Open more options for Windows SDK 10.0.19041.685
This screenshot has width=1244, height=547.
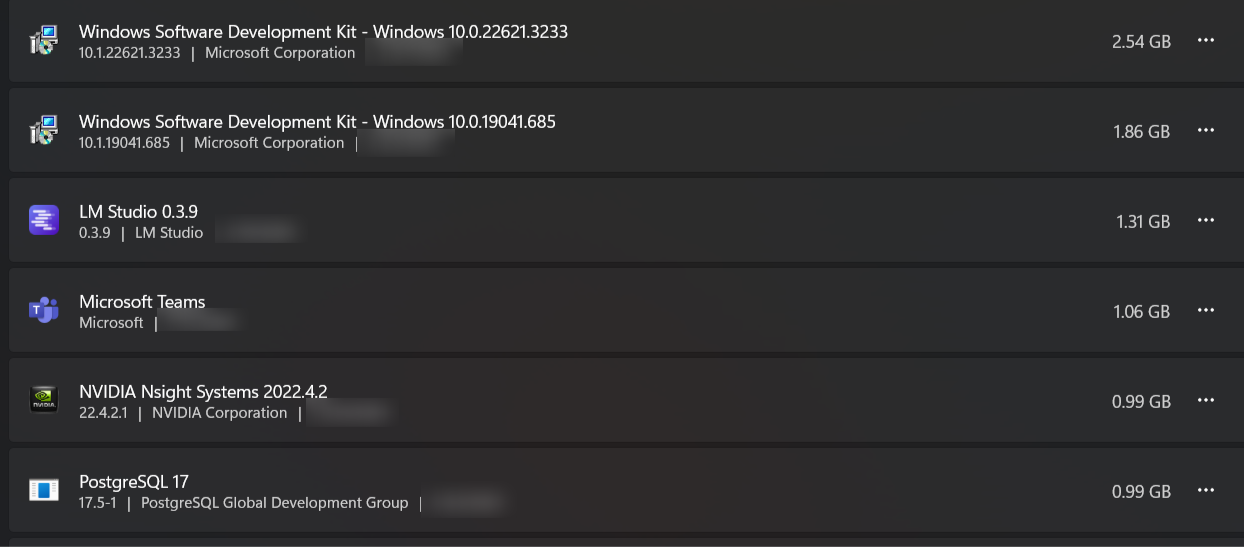[1205, 131]
